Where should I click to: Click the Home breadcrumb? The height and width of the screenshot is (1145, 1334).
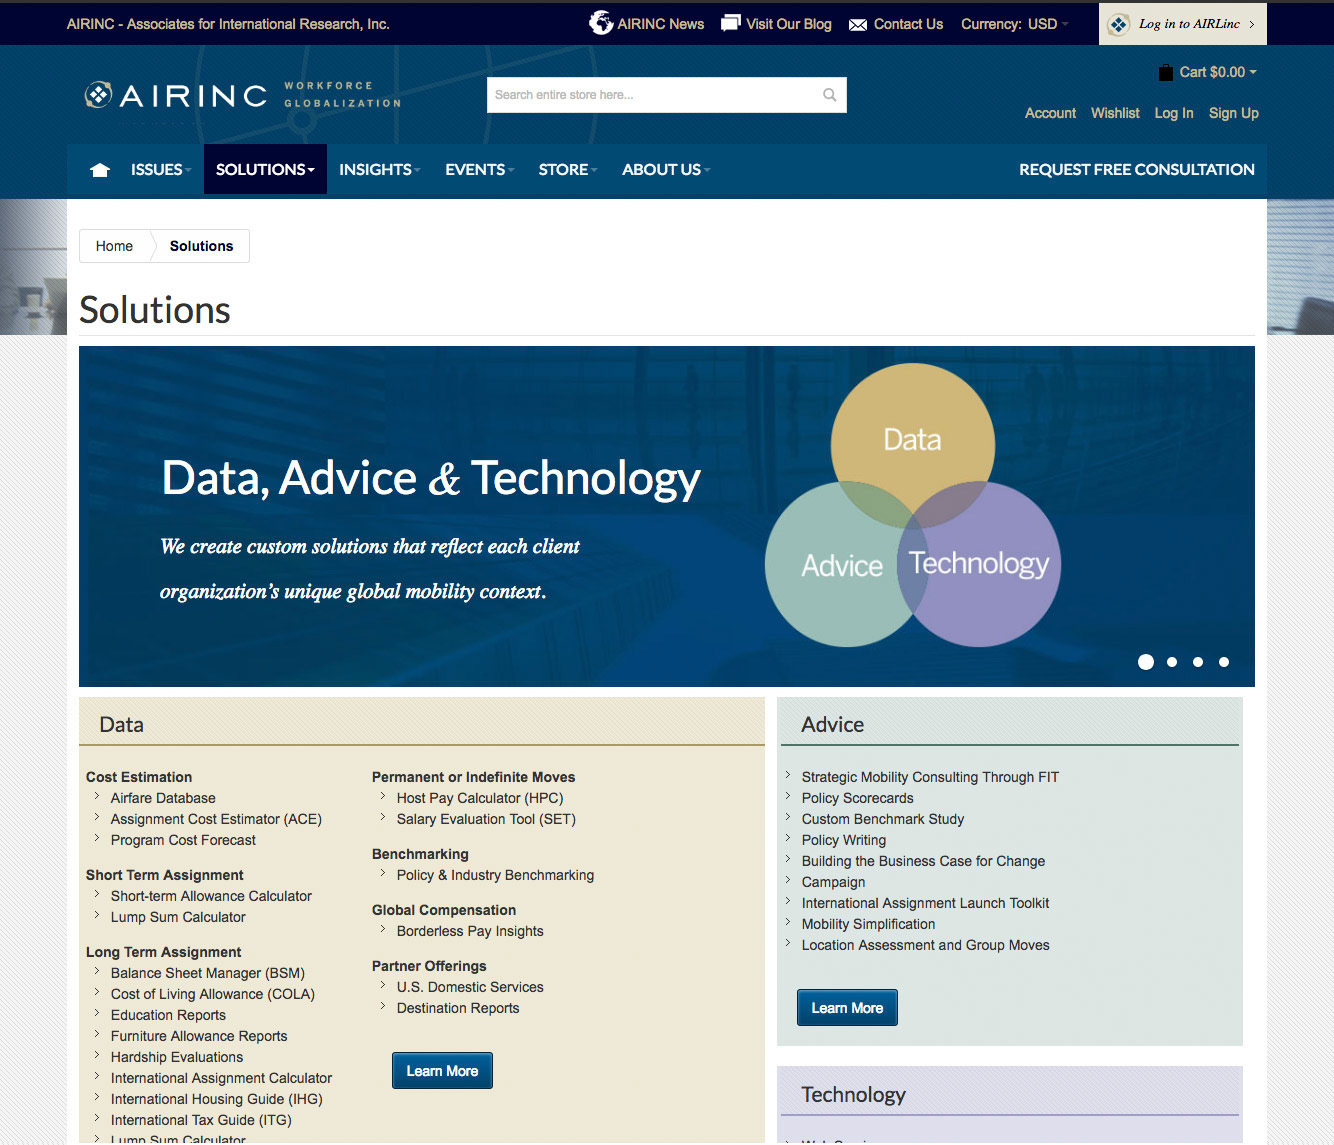coord(114,246)
